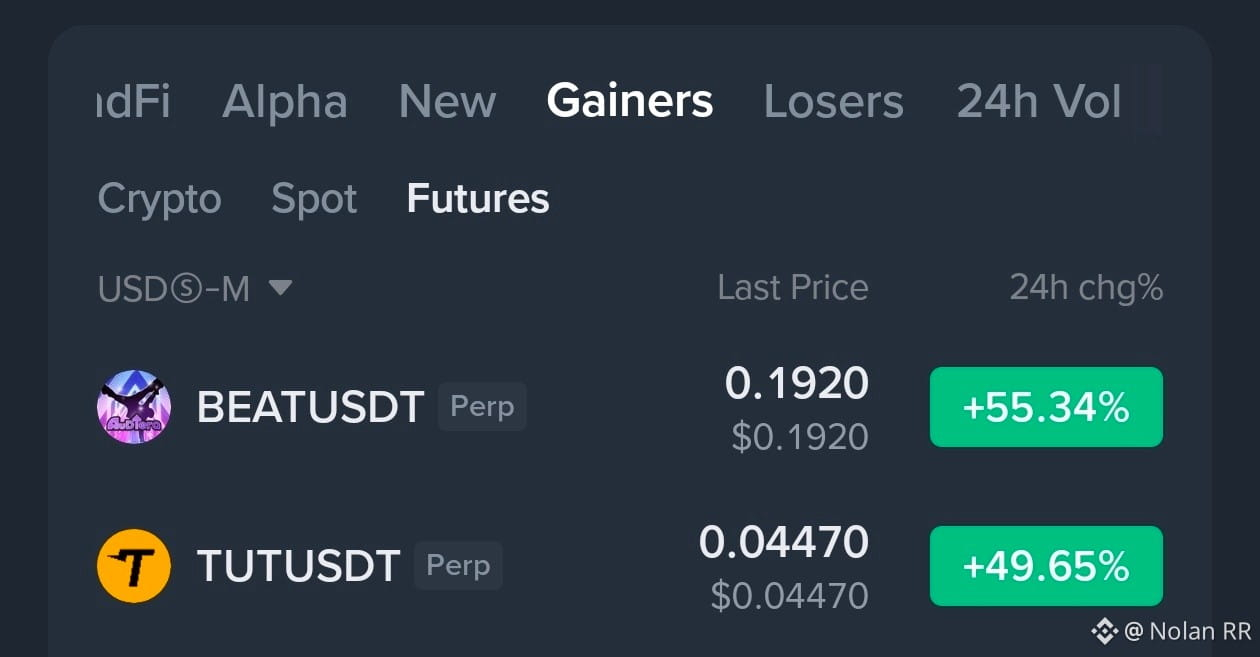
Task: Open the BEATUSDT coin logo icon
Action: [134, 407]
